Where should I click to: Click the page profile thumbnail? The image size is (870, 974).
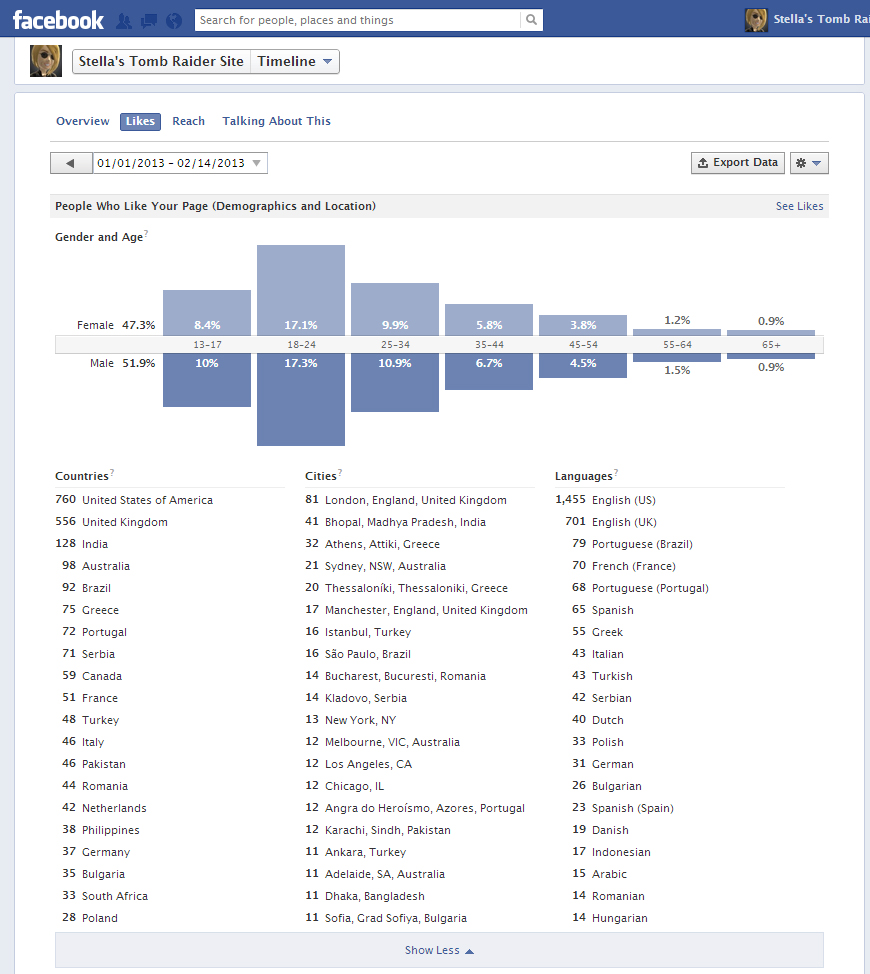click(x=46, y=61)
